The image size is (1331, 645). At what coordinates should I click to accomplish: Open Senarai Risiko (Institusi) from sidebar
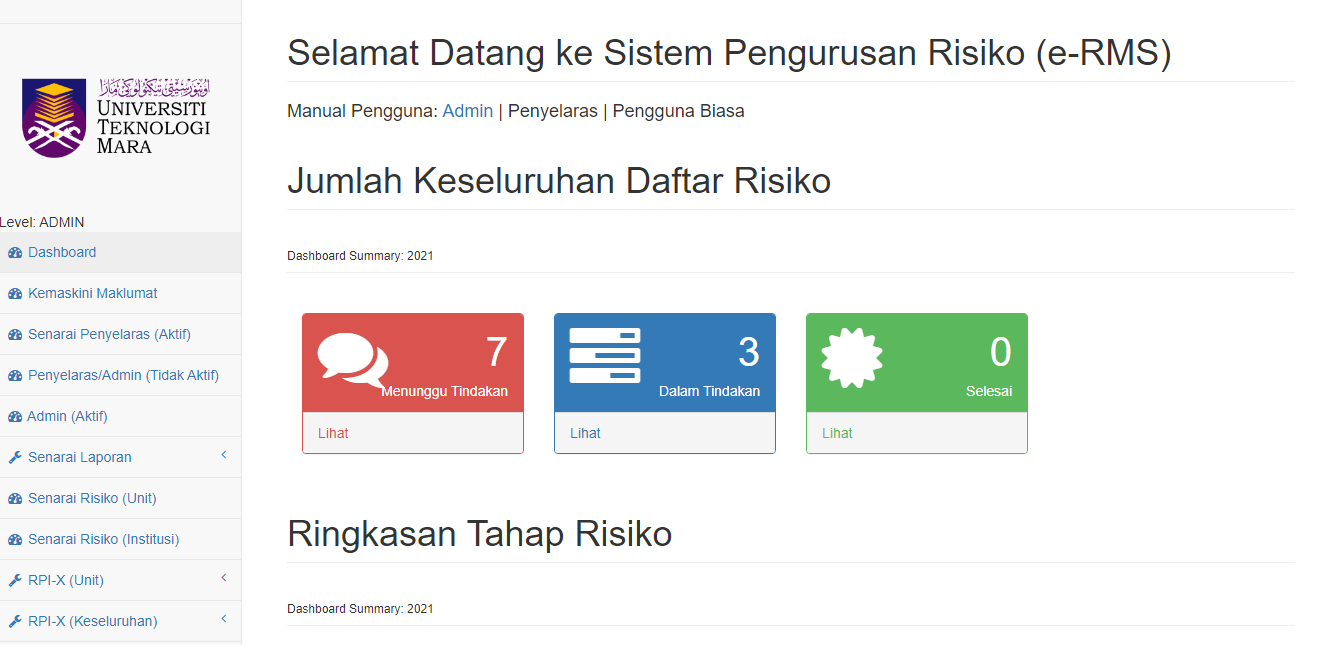pos(103,539)
